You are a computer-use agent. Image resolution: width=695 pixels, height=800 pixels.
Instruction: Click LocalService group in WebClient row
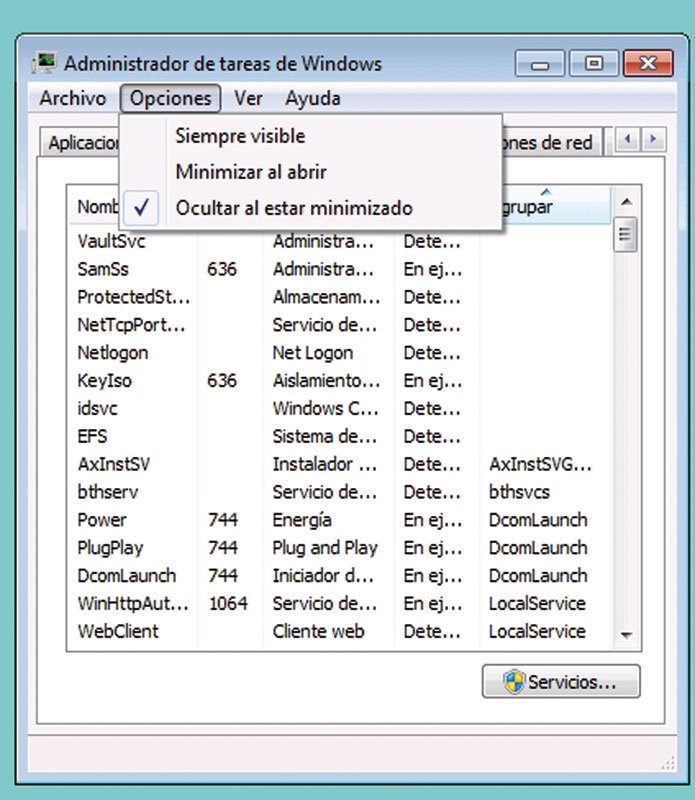point(537,632)
